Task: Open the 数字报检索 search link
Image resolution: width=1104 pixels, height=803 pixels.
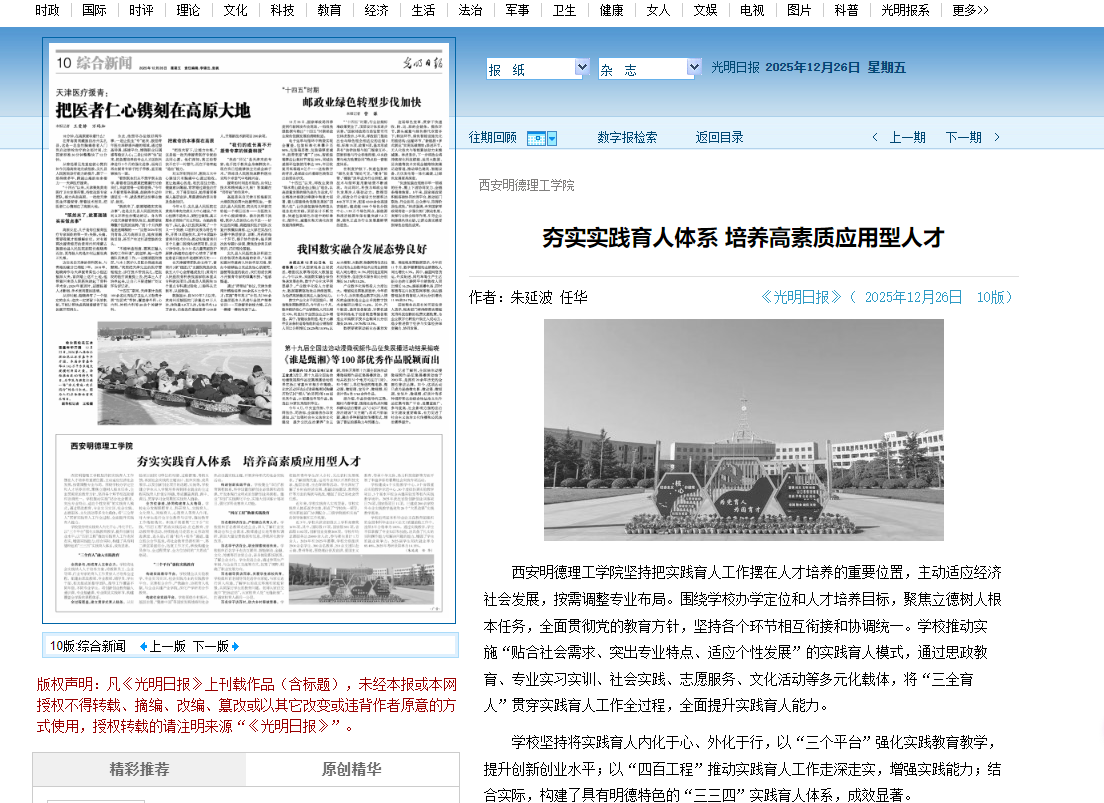Action: (627, 138)
